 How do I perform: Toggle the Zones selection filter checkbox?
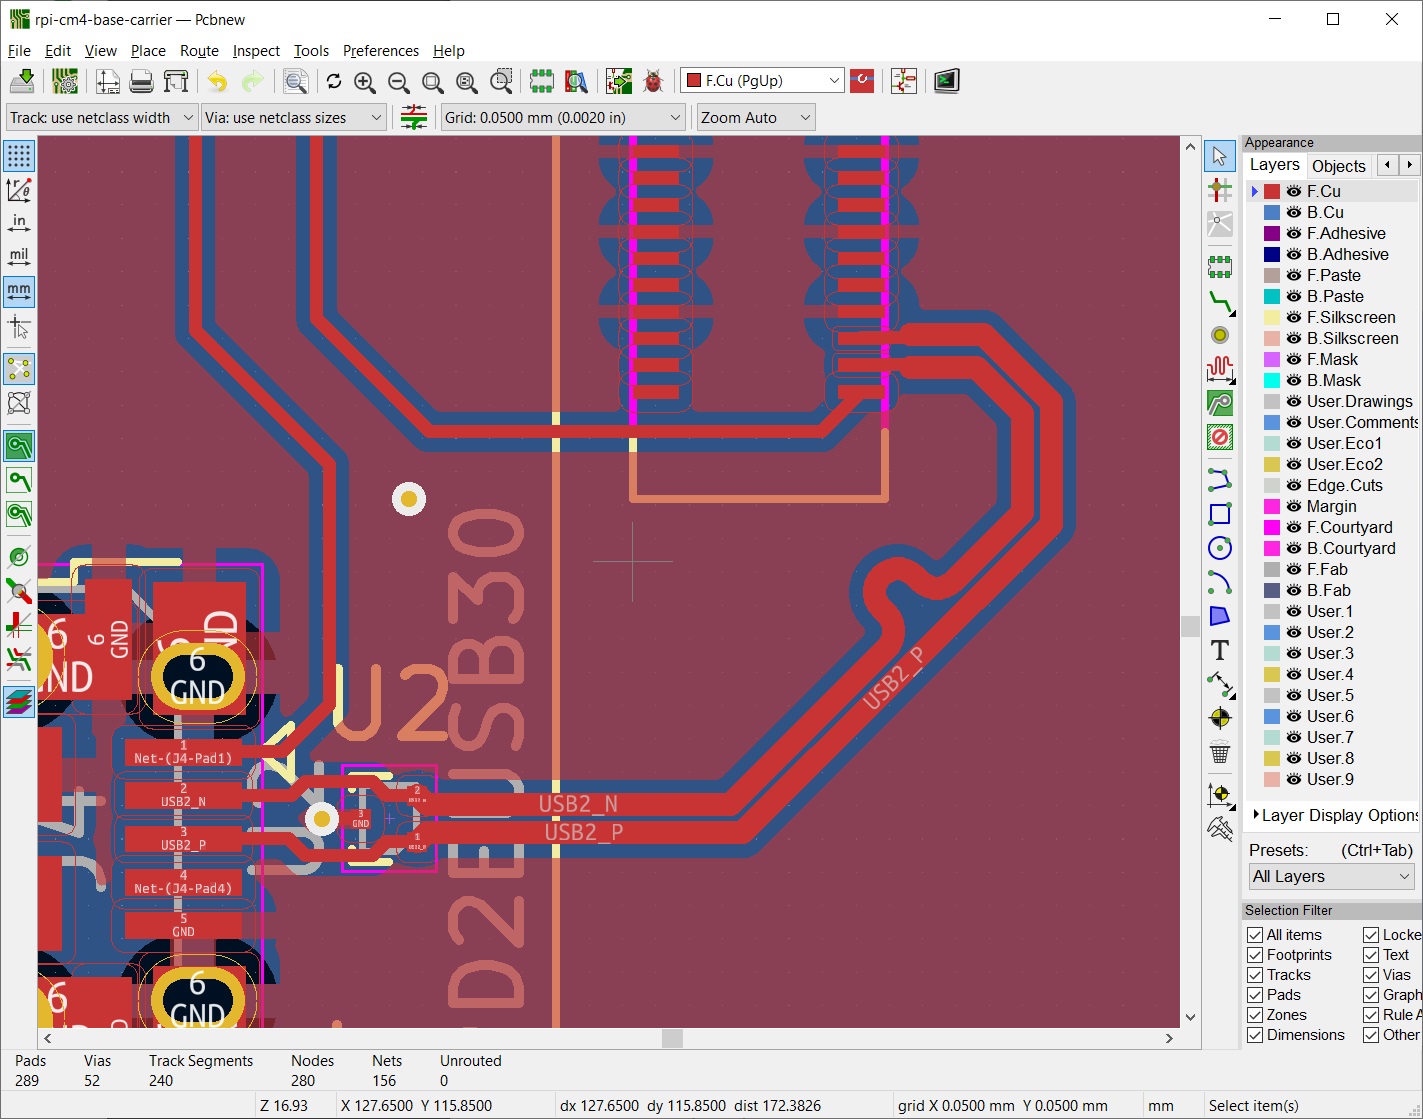pyautogui.click(x=1255, y=1015)
